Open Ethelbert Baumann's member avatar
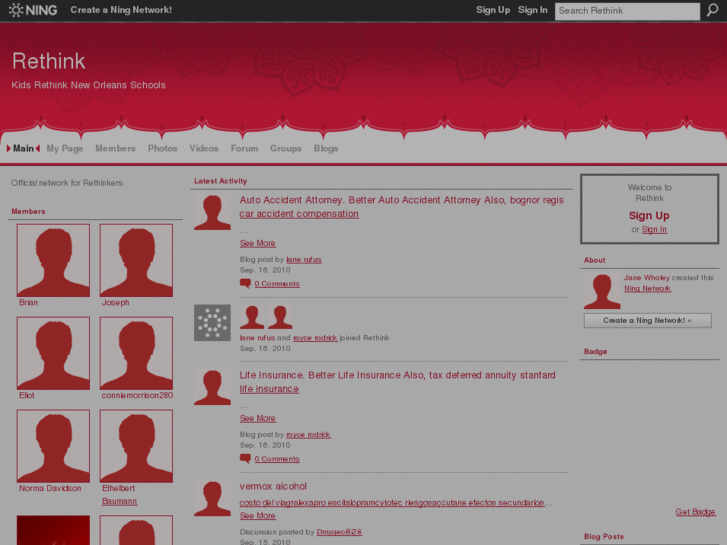 (136, 446)
